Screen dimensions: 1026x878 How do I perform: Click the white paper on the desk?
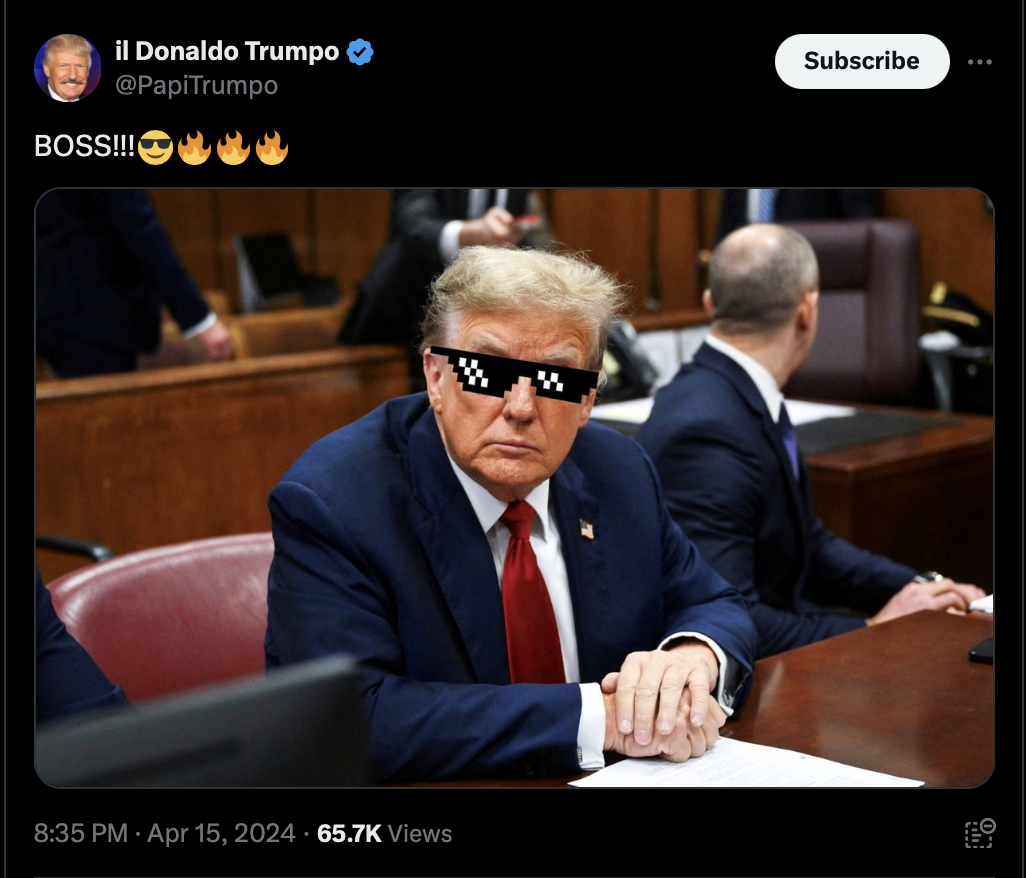point(746,765)
